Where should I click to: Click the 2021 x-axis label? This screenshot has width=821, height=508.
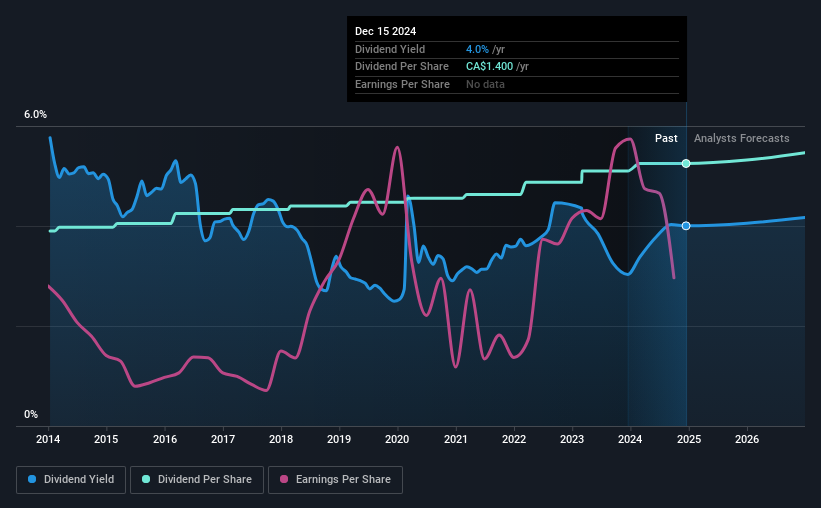[x=456, y=439]
